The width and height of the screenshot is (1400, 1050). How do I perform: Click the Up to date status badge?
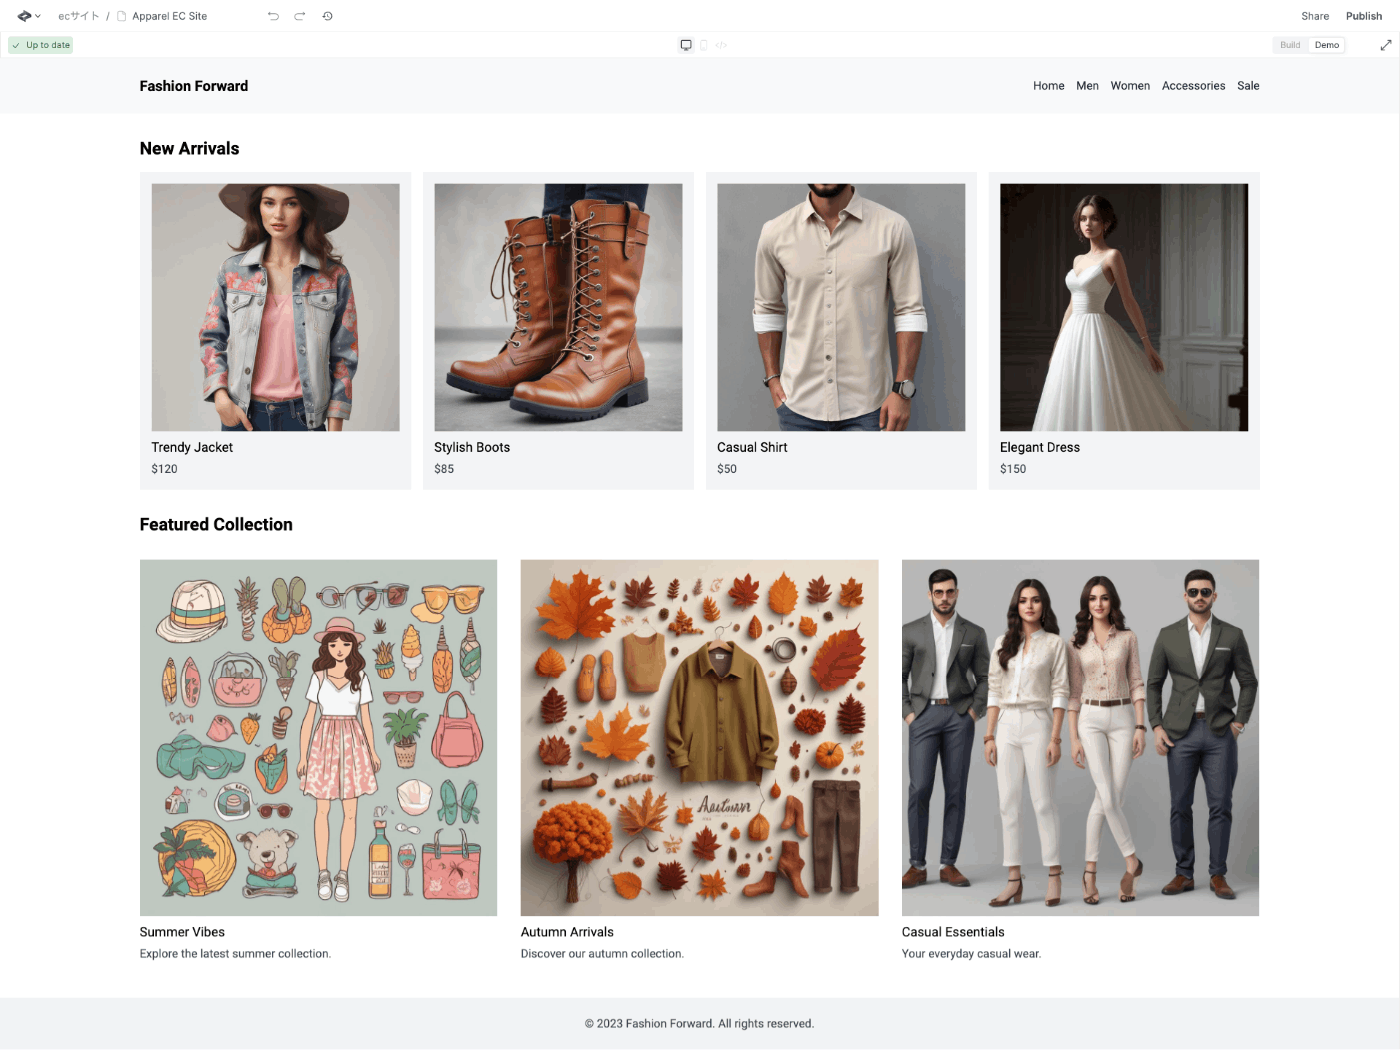41,45
